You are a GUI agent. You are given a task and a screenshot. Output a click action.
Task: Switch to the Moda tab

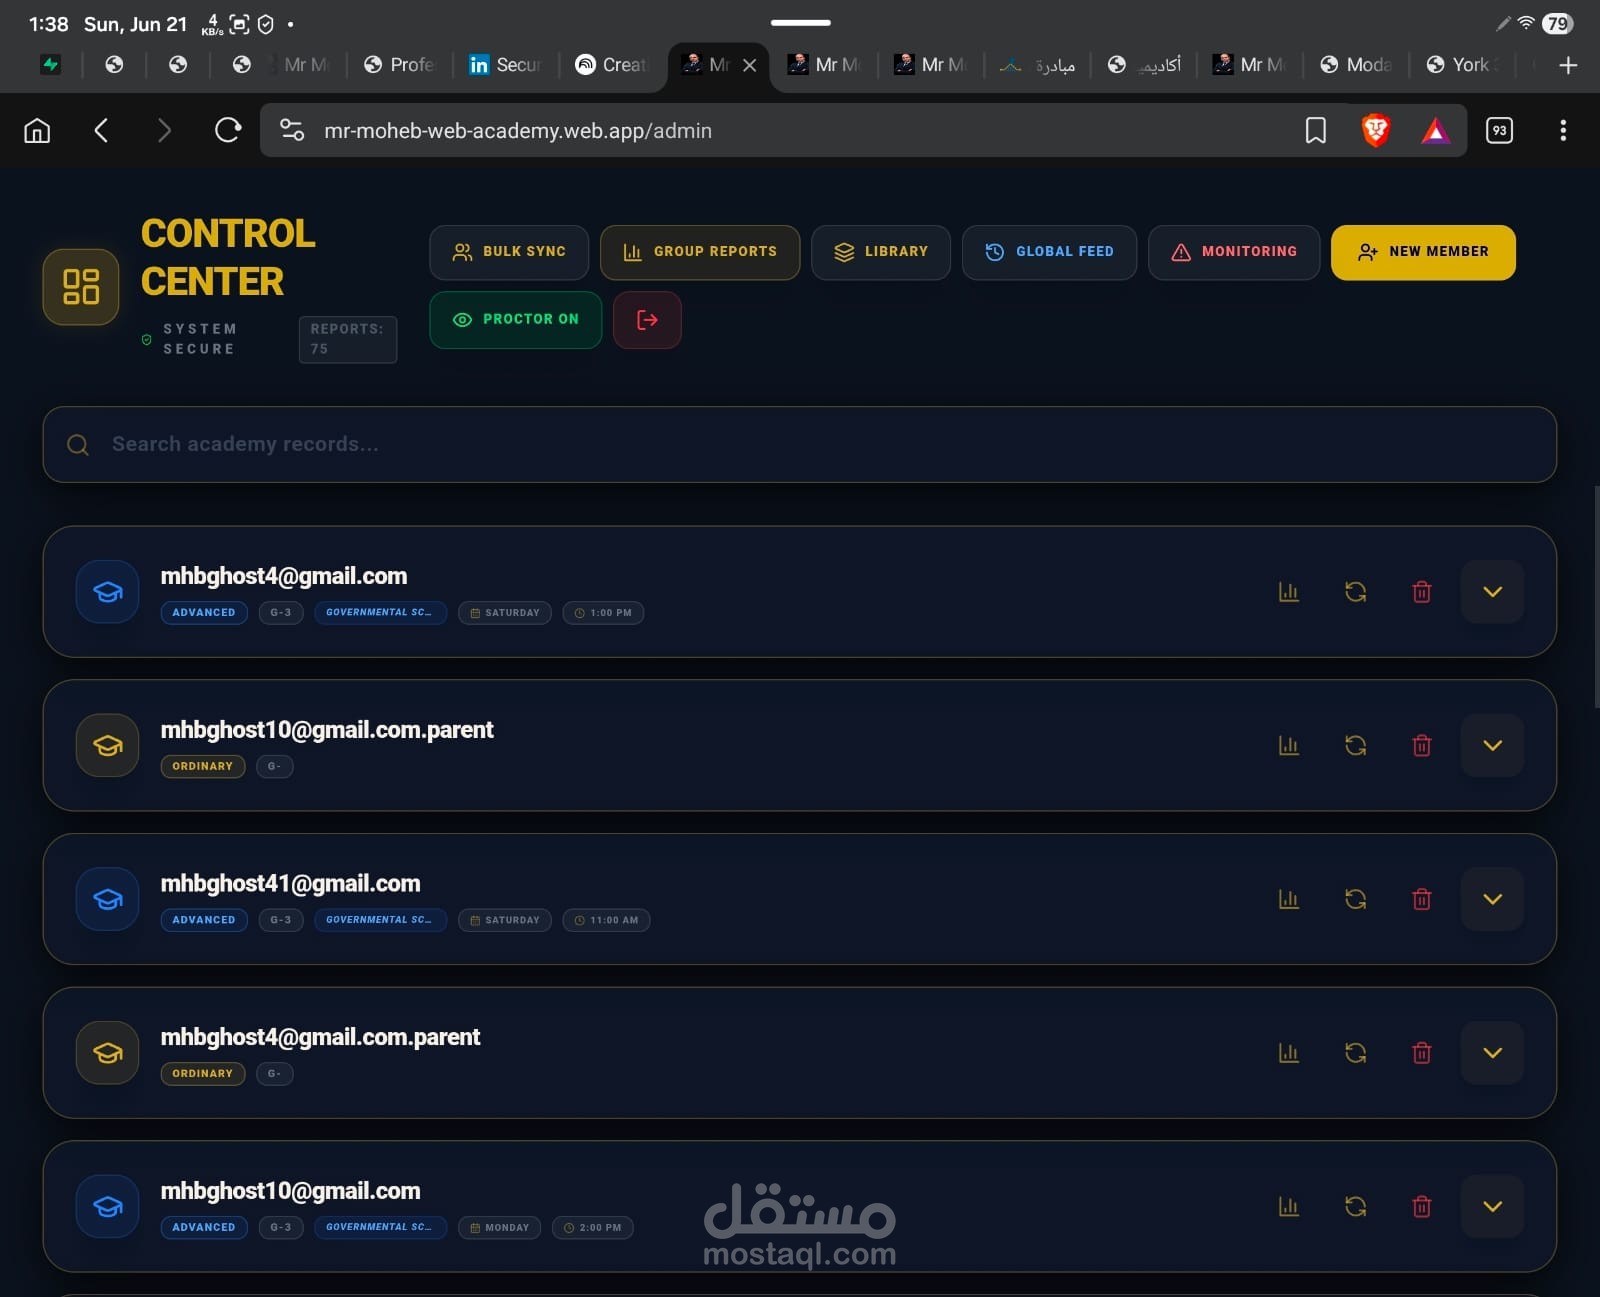click(1356, 65)
